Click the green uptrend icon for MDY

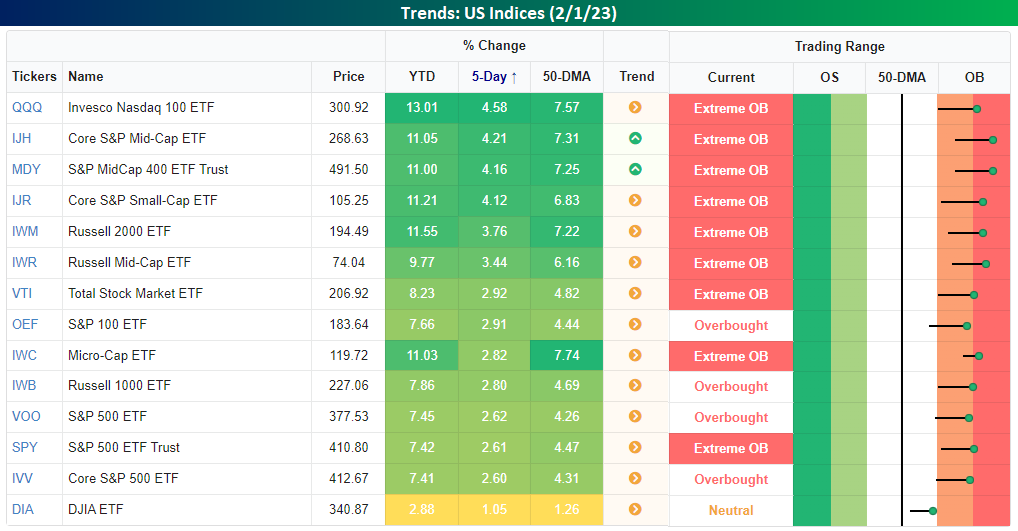635,169
